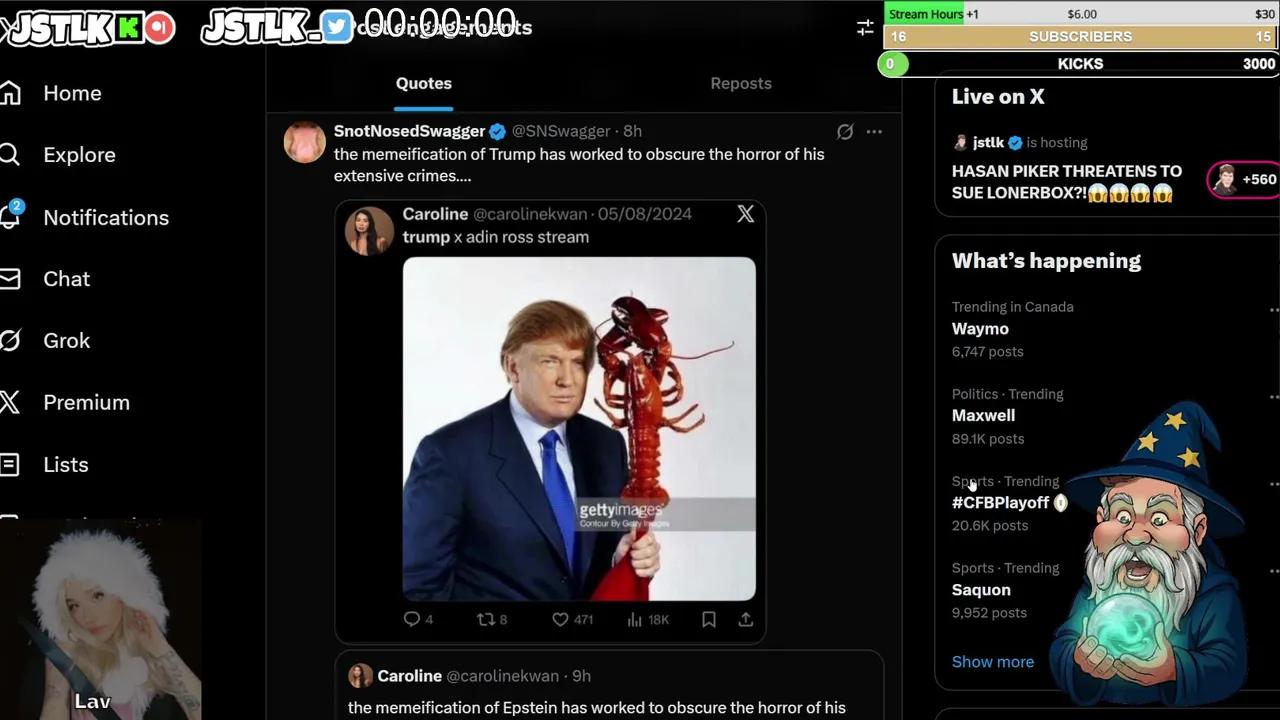1280x720 pixels.
Task: Click the Grok action icon on SnotNosedSwagger's post
Action: click(x=845, y=132)
